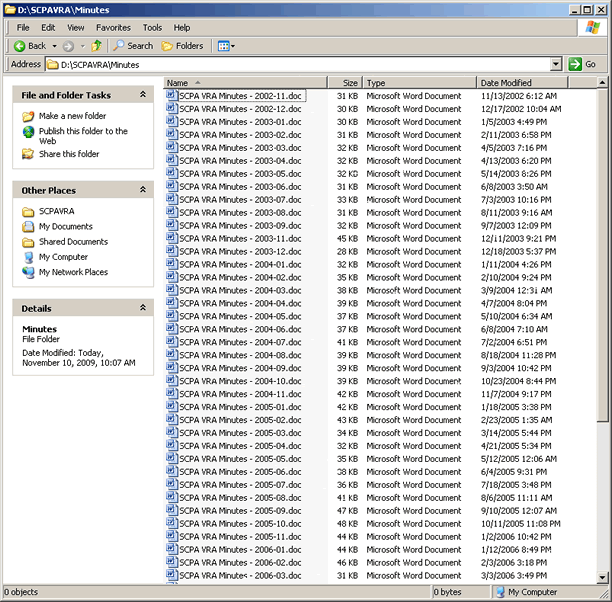
Task: Open the View menu
Action: [75, 28]
